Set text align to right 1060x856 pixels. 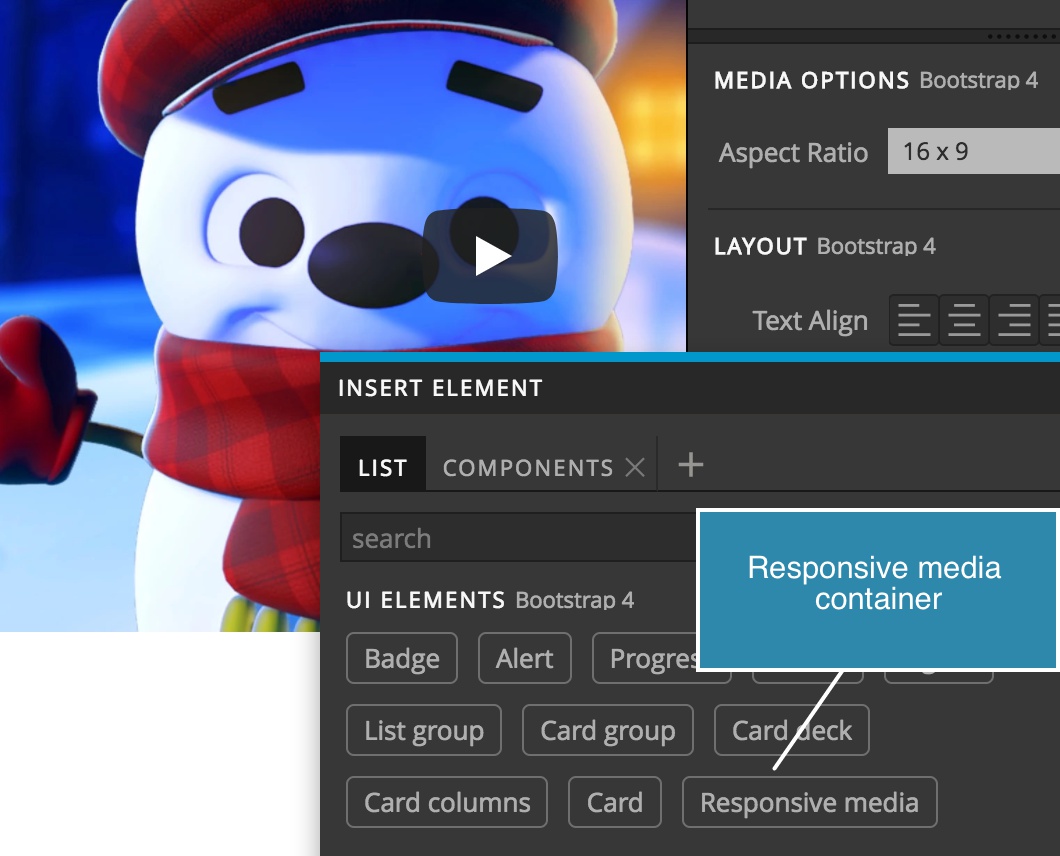[1014, 320]
